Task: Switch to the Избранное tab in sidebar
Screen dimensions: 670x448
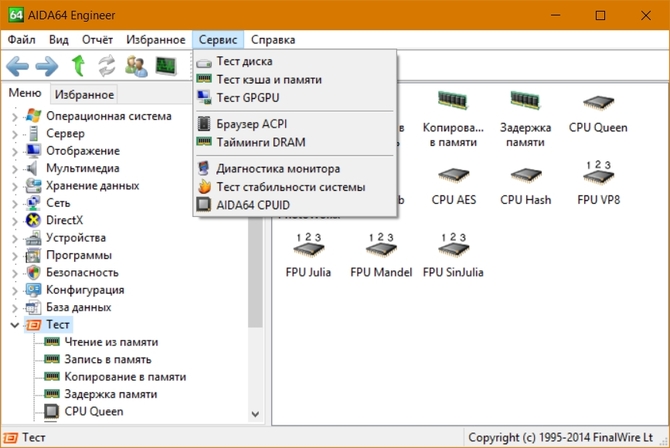Action: (84, 94)
